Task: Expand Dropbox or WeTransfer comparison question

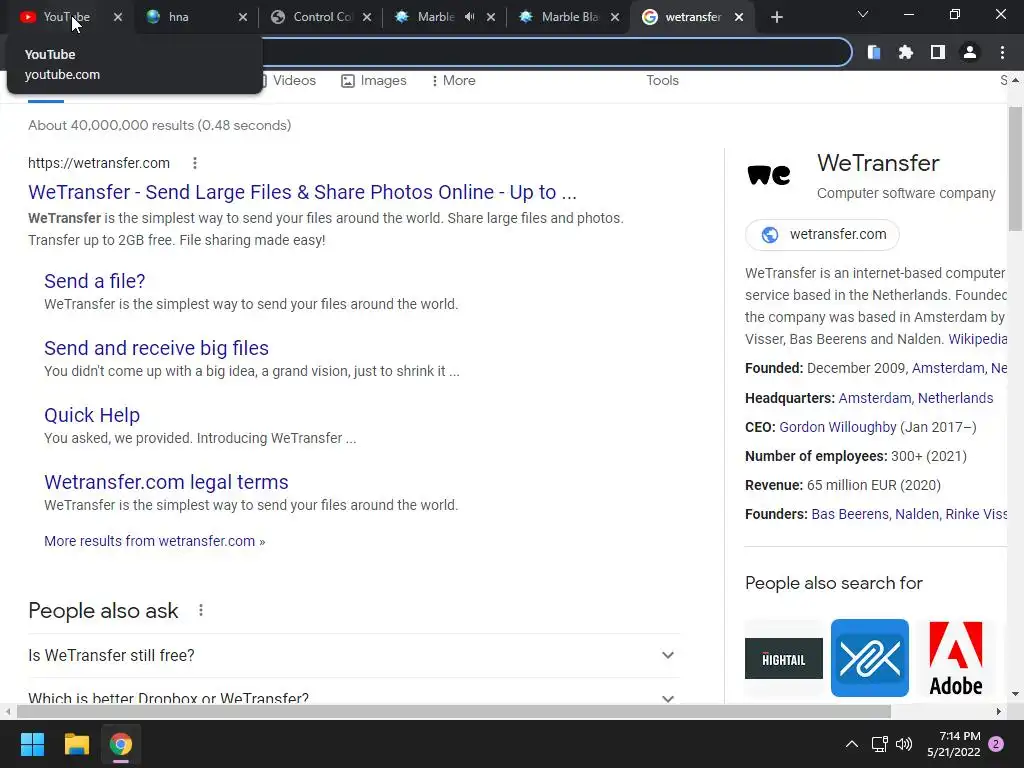Action: (x=353, y=696)
